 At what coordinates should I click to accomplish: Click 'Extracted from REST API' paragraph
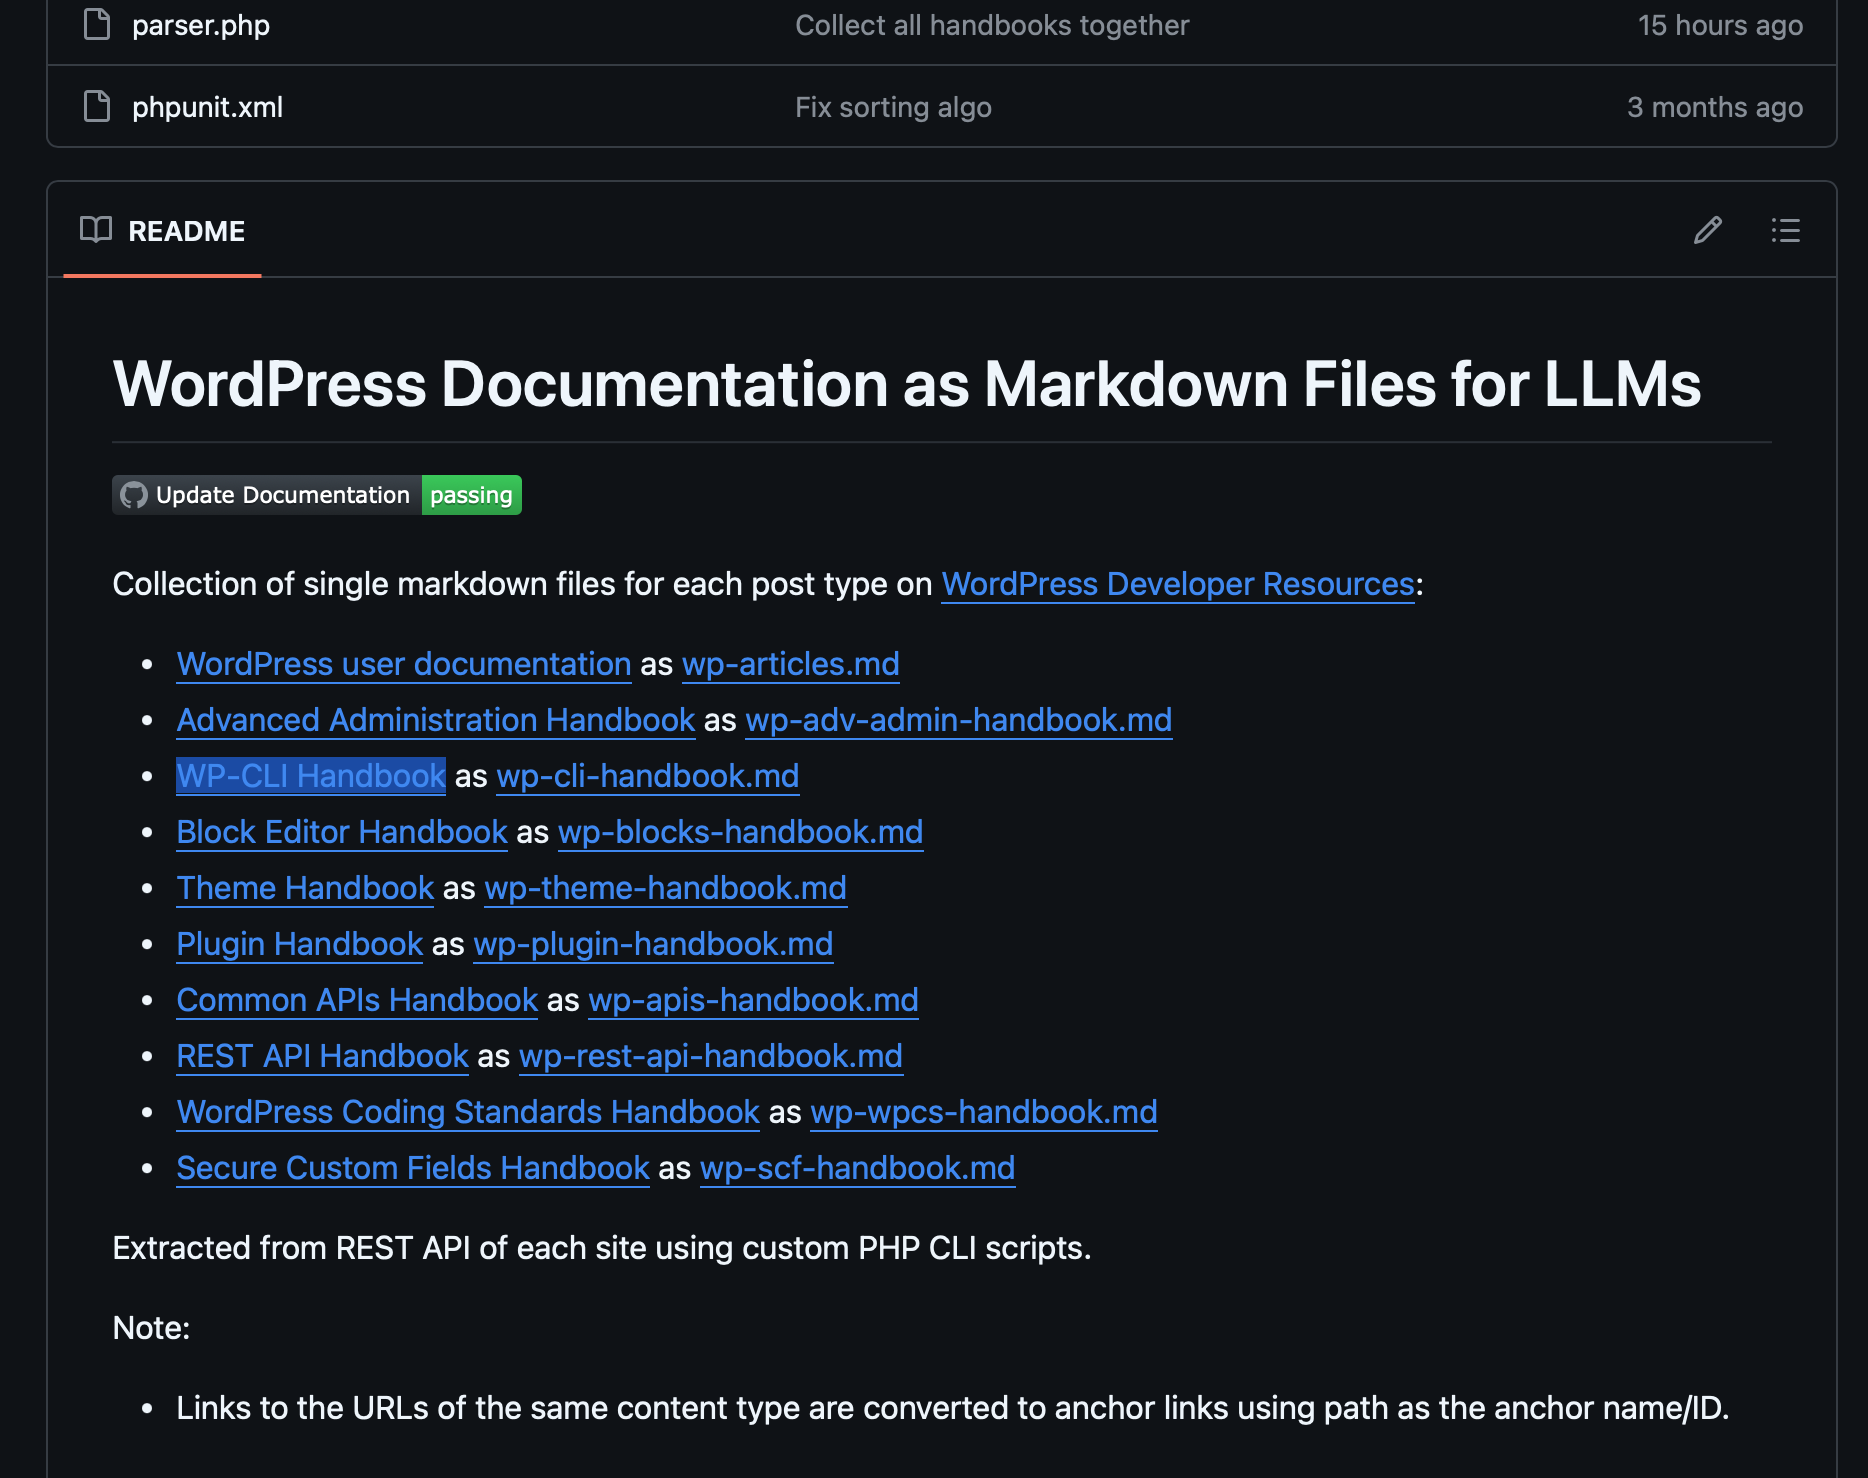click(602, 1248)
